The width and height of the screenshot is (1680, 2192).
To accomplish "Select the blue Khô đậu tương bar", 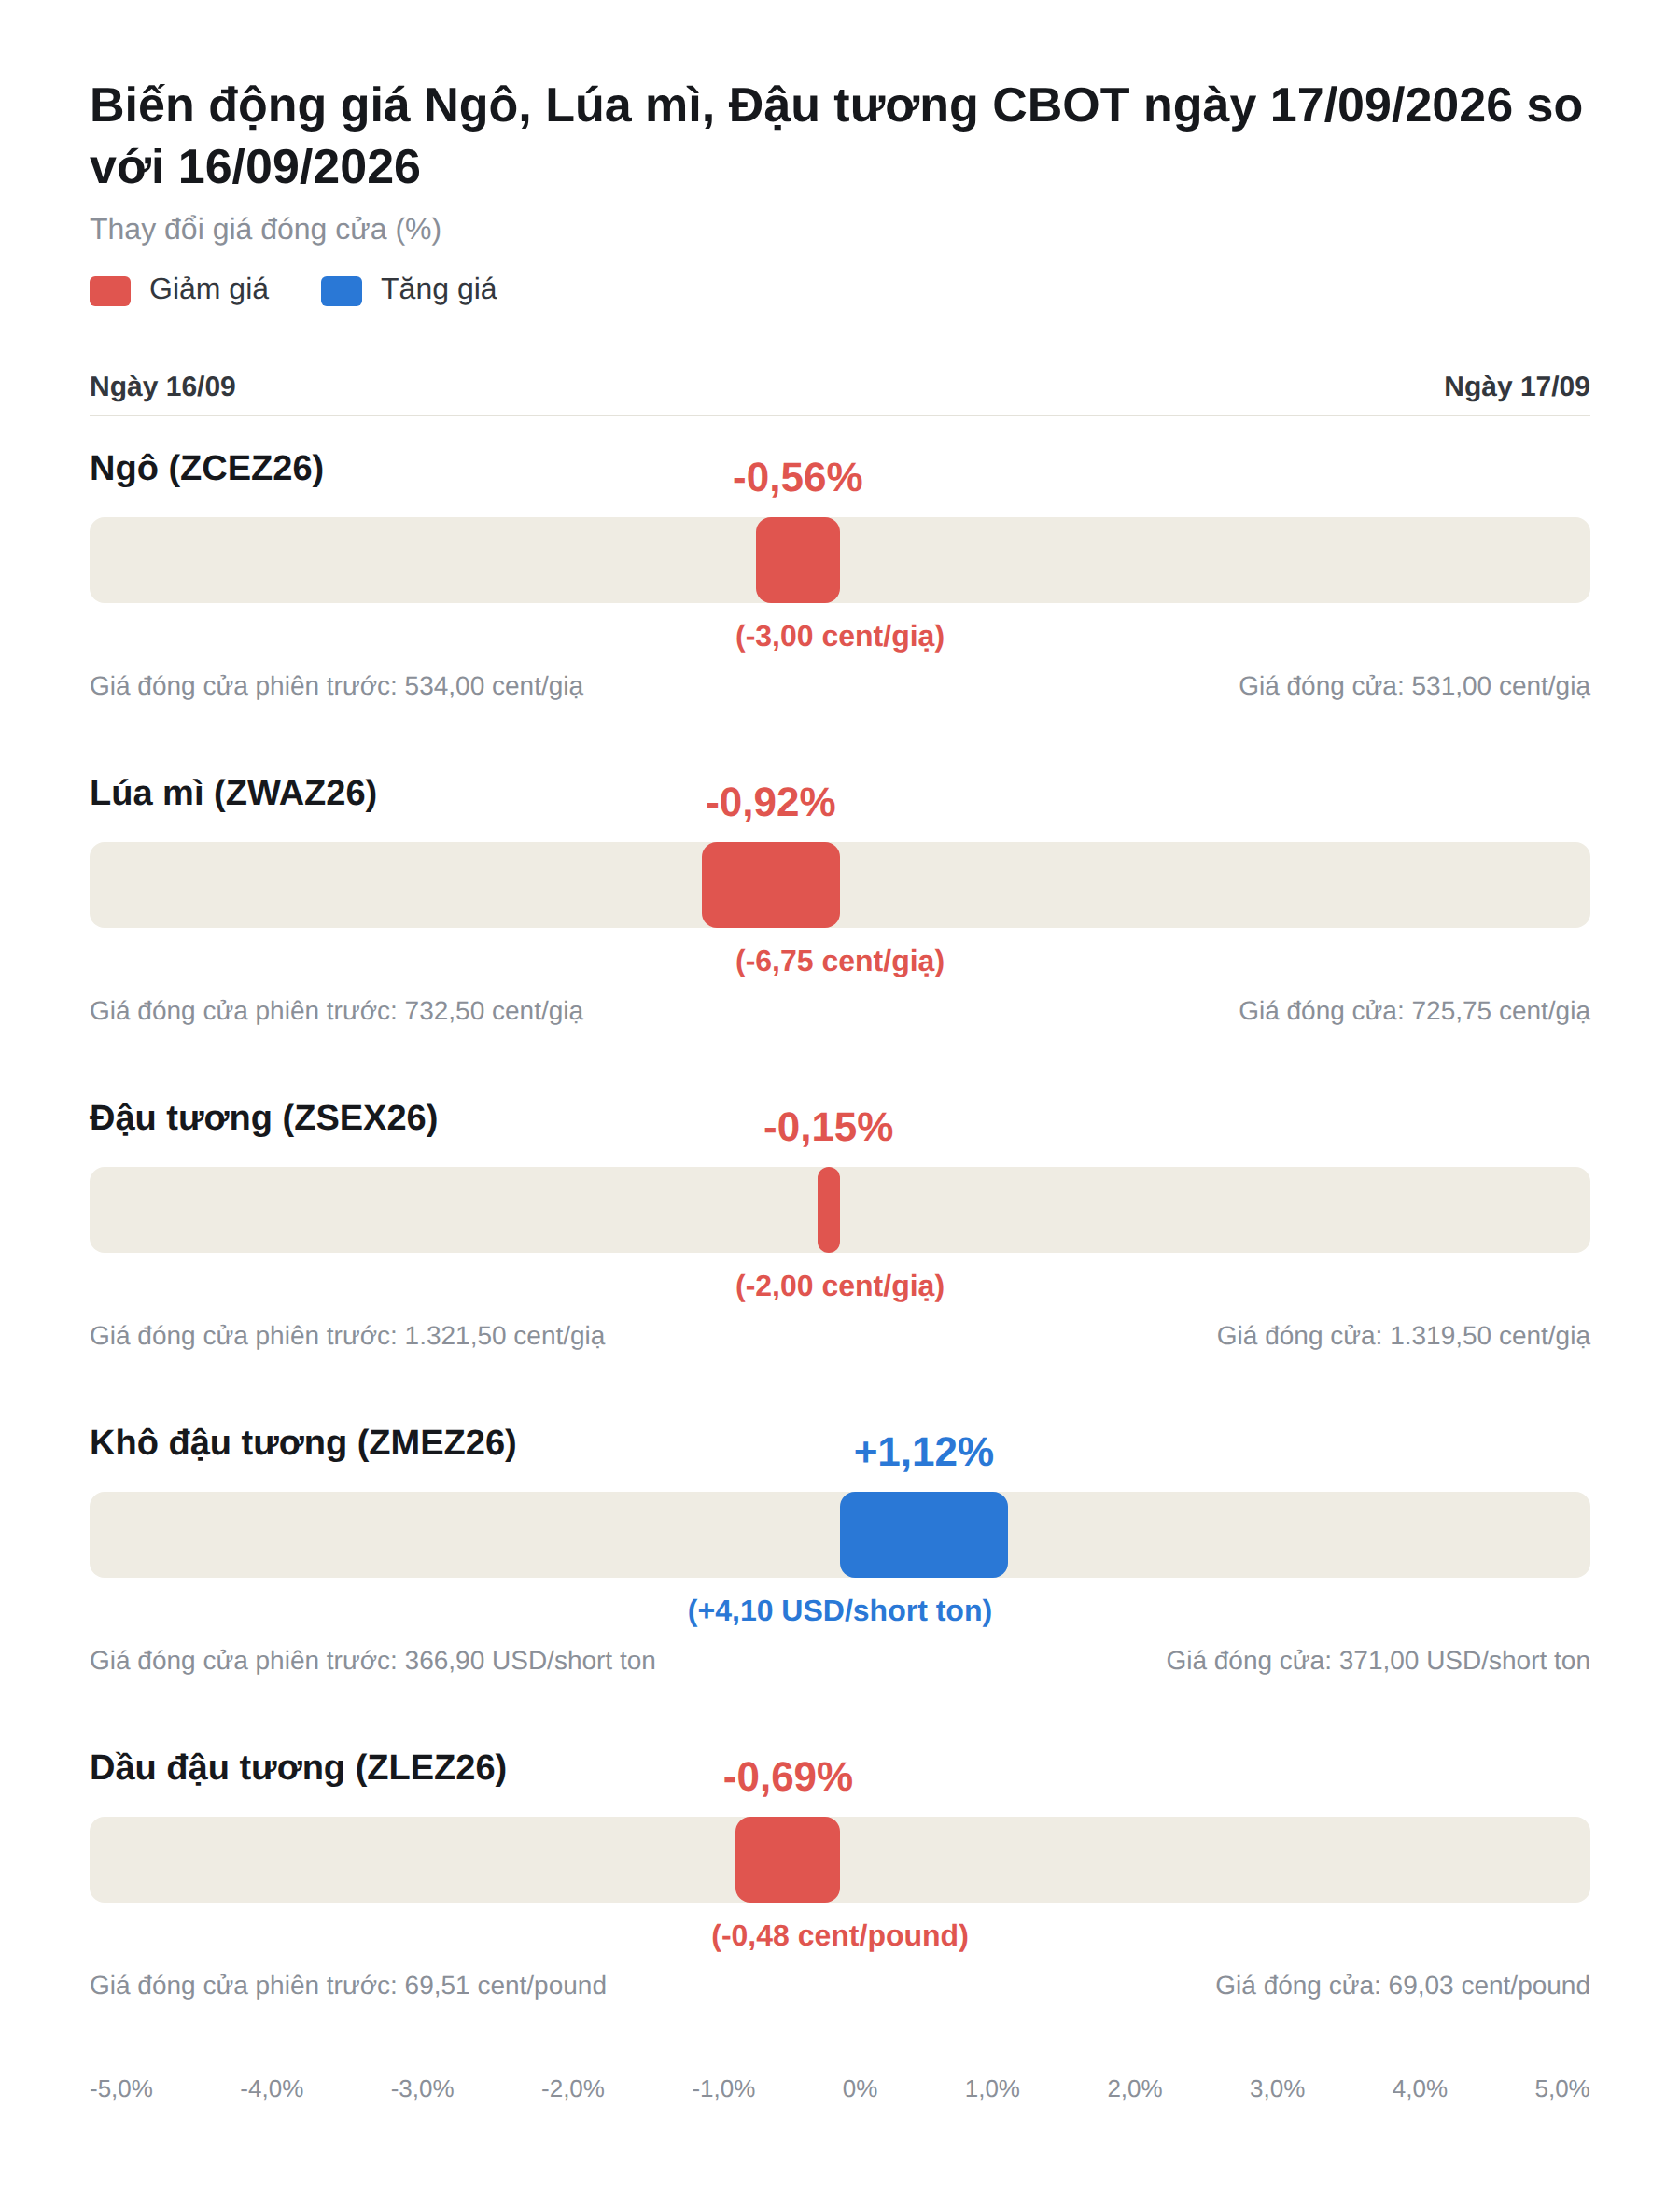I will pyautogui.click(x=924, y=1535).
